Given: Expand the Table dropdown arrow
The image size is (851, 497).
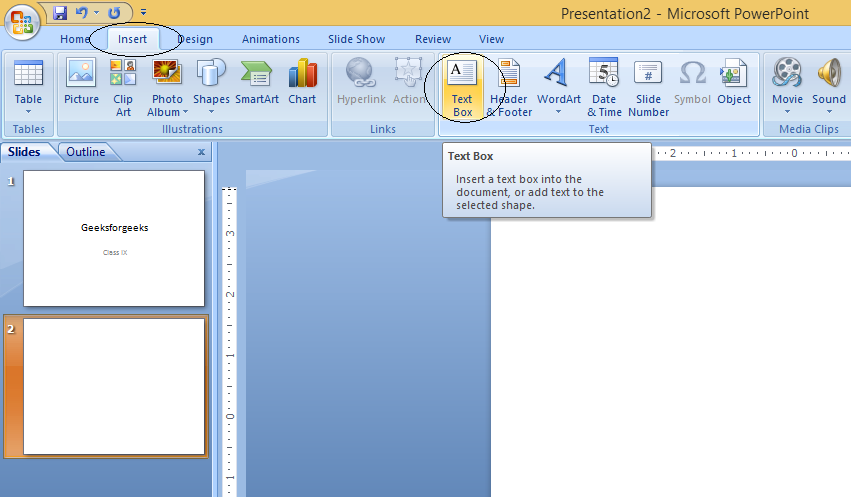Looking at the screenshot, I should point(28,112).
